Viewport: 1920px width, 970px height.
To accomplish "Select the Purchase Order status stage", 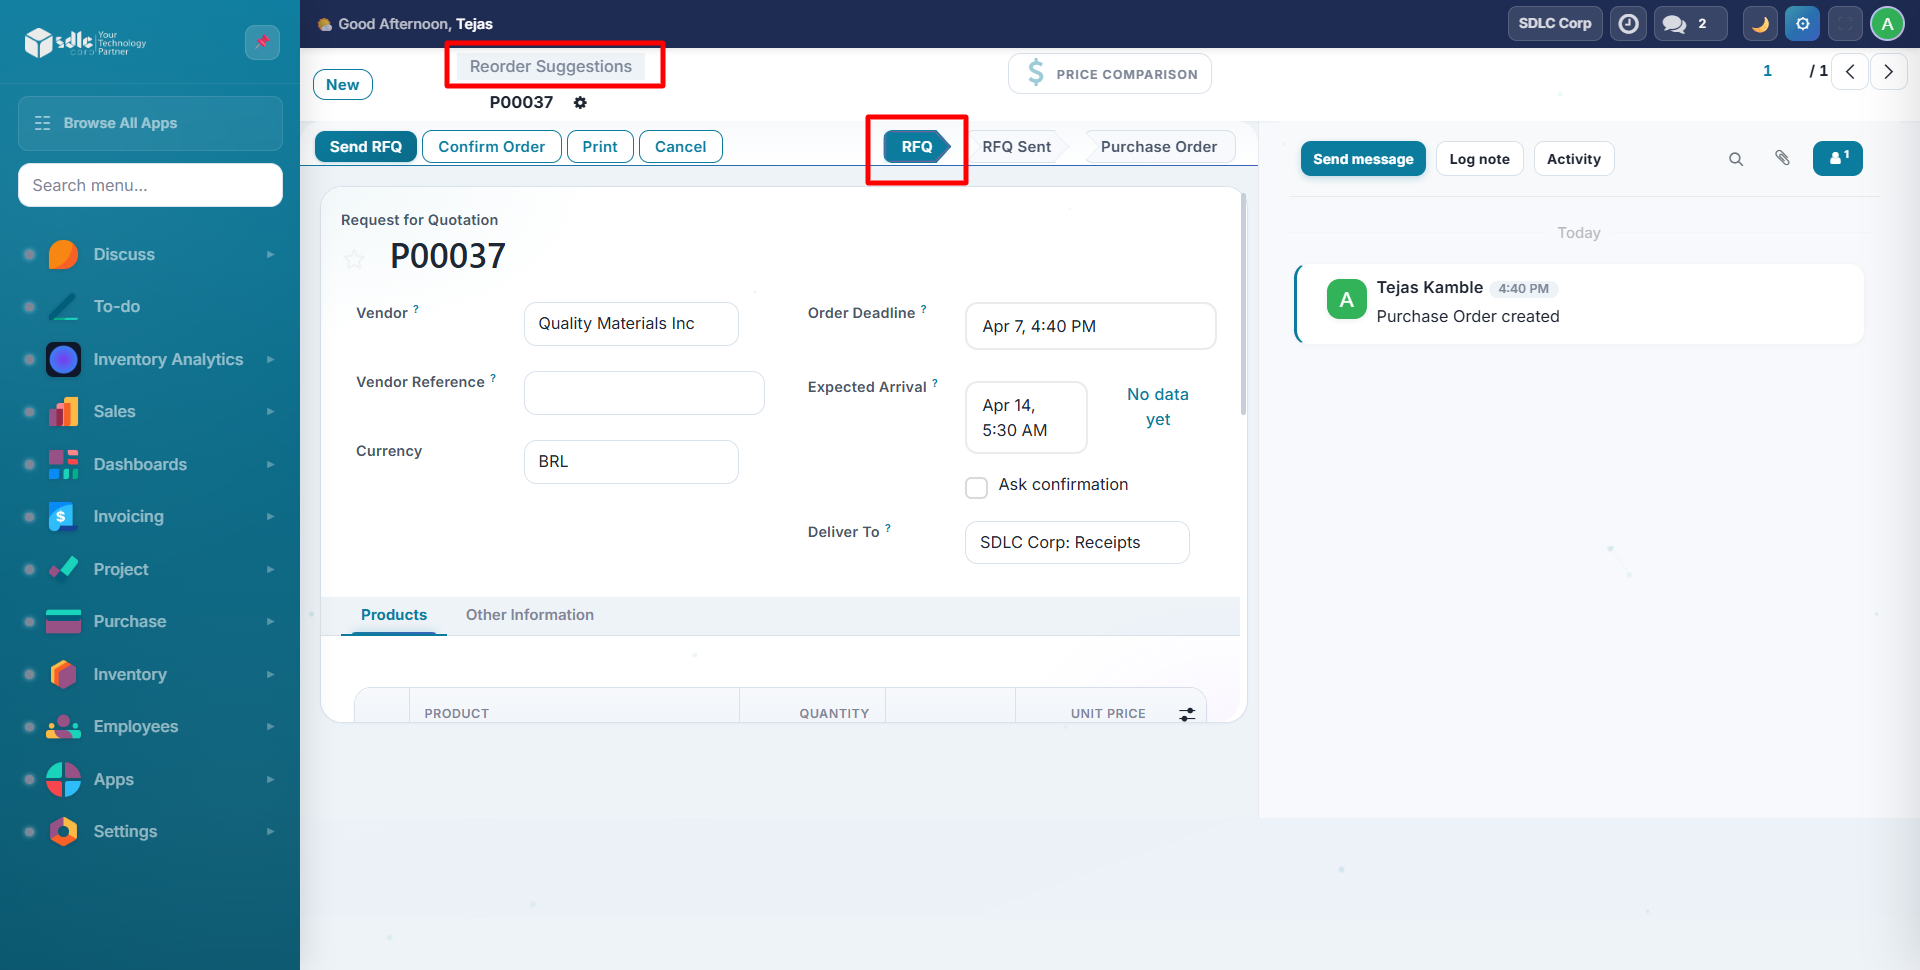I will click(1158, 146).
